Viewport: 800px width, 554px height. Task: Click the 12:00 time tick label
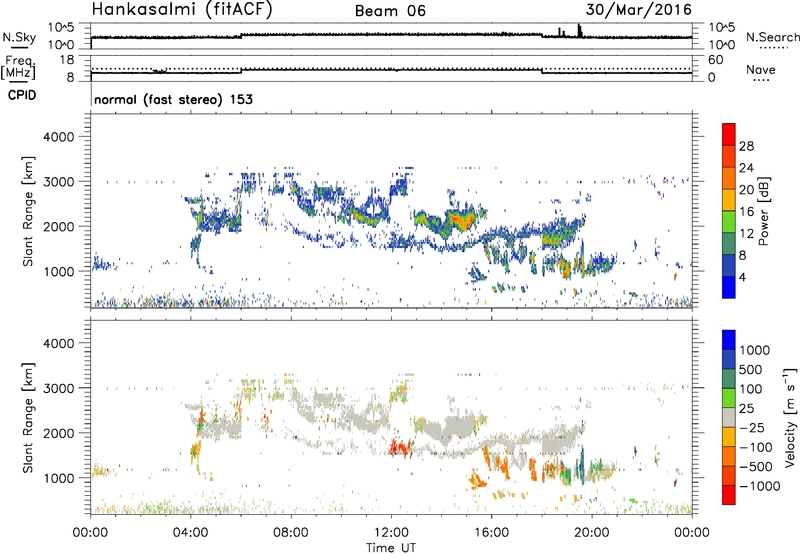(x=391, y=533)
